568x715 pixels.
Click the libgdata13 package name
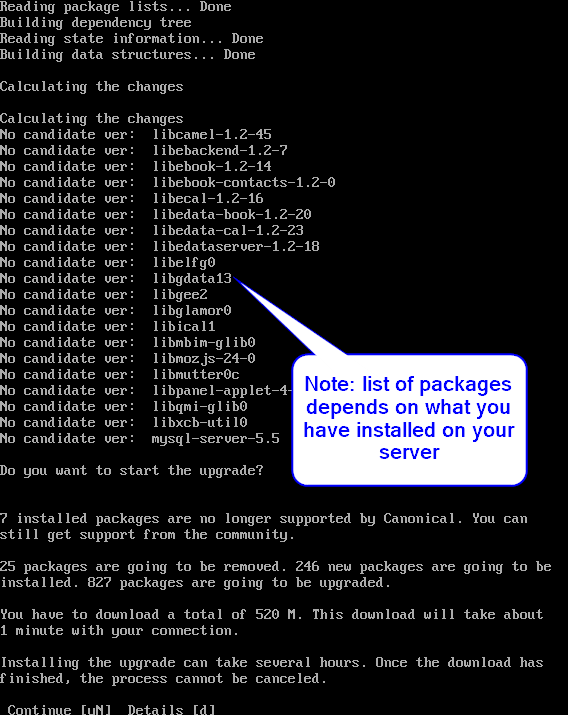(192, 279)
